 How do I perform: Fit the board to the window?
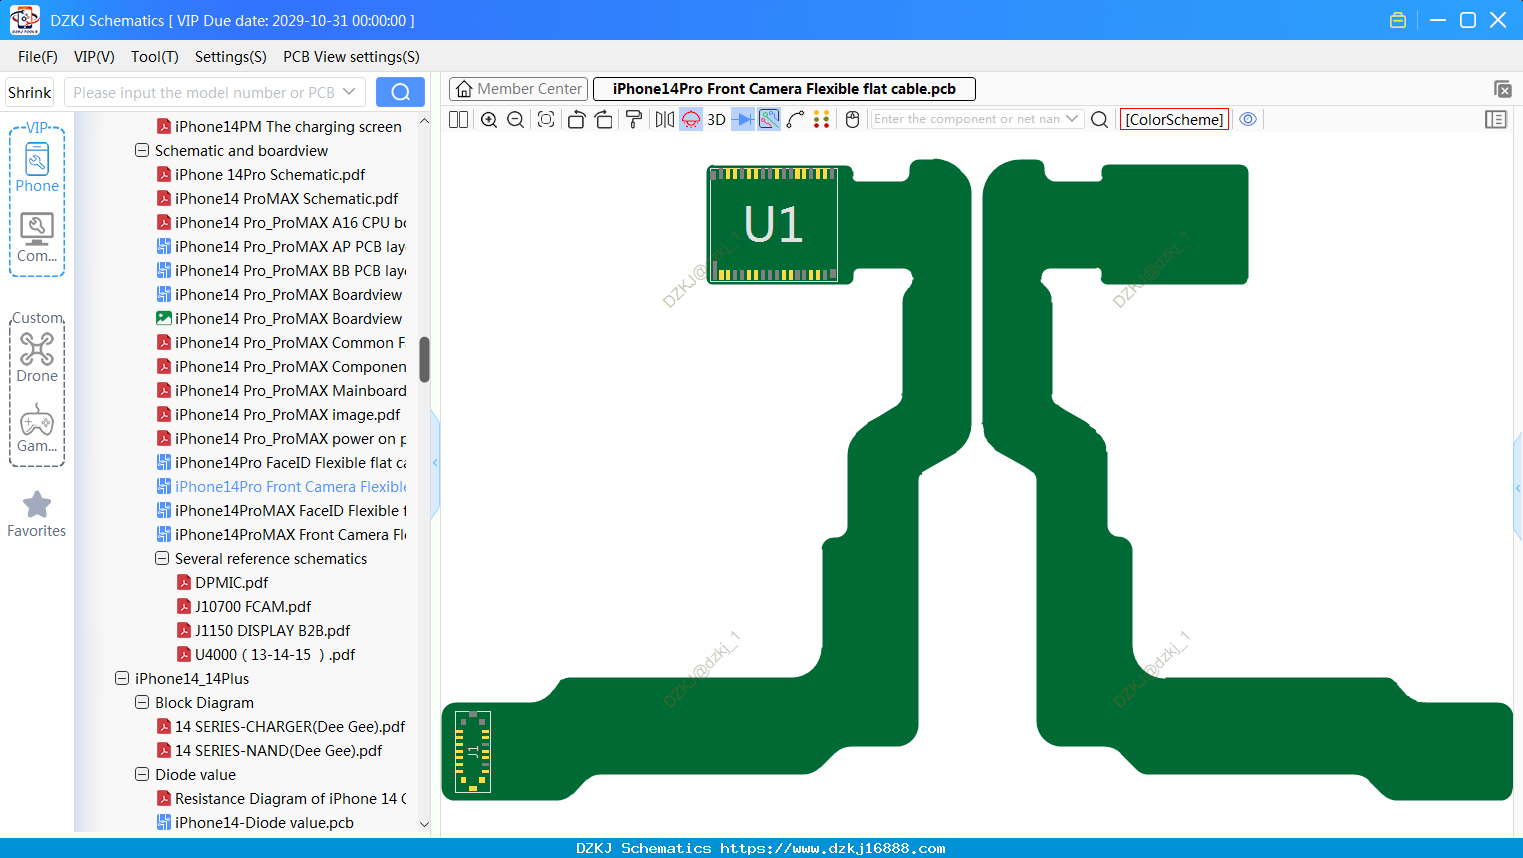[546, 119]
